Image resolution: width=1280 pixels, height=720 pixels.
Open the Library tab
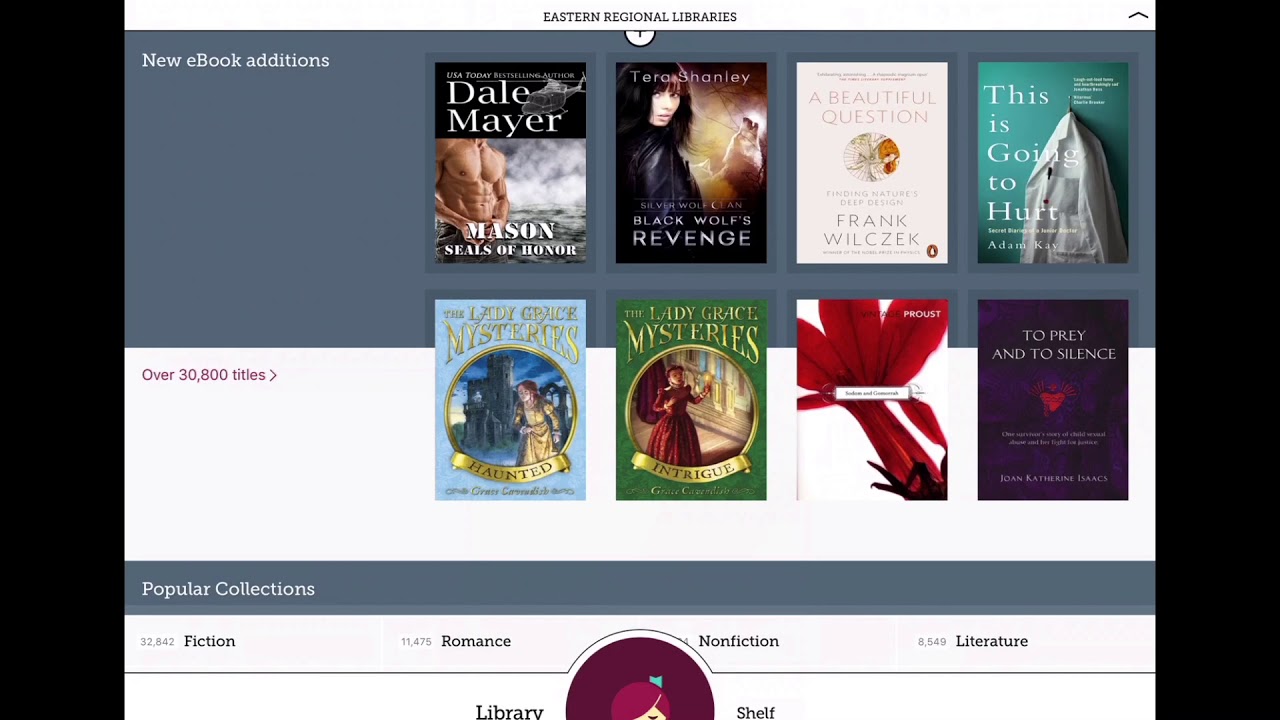[x=509, y=711]
